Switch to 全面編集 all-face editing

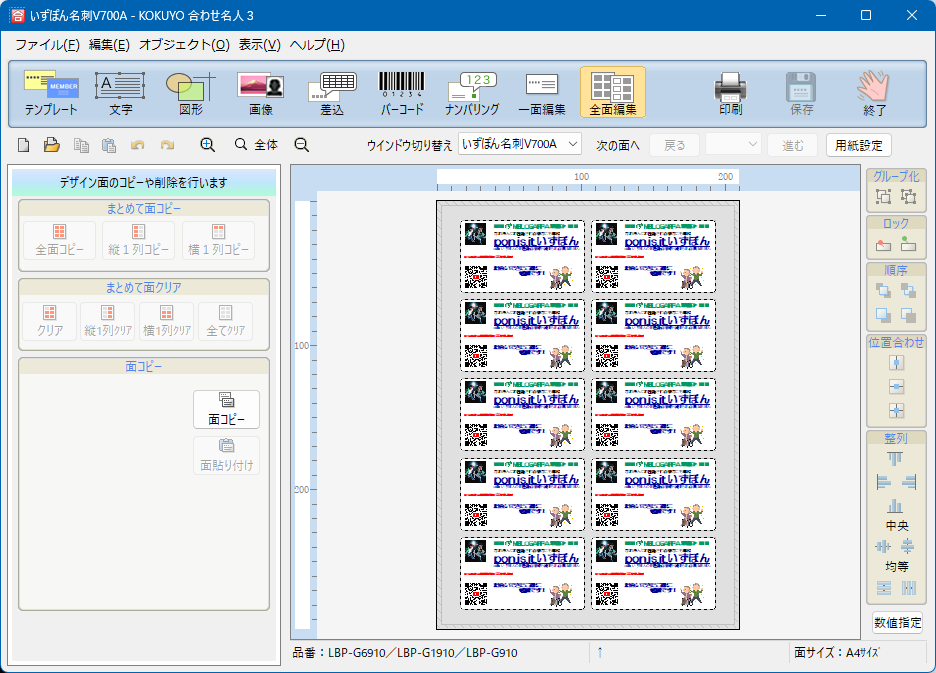pos(612,93)
